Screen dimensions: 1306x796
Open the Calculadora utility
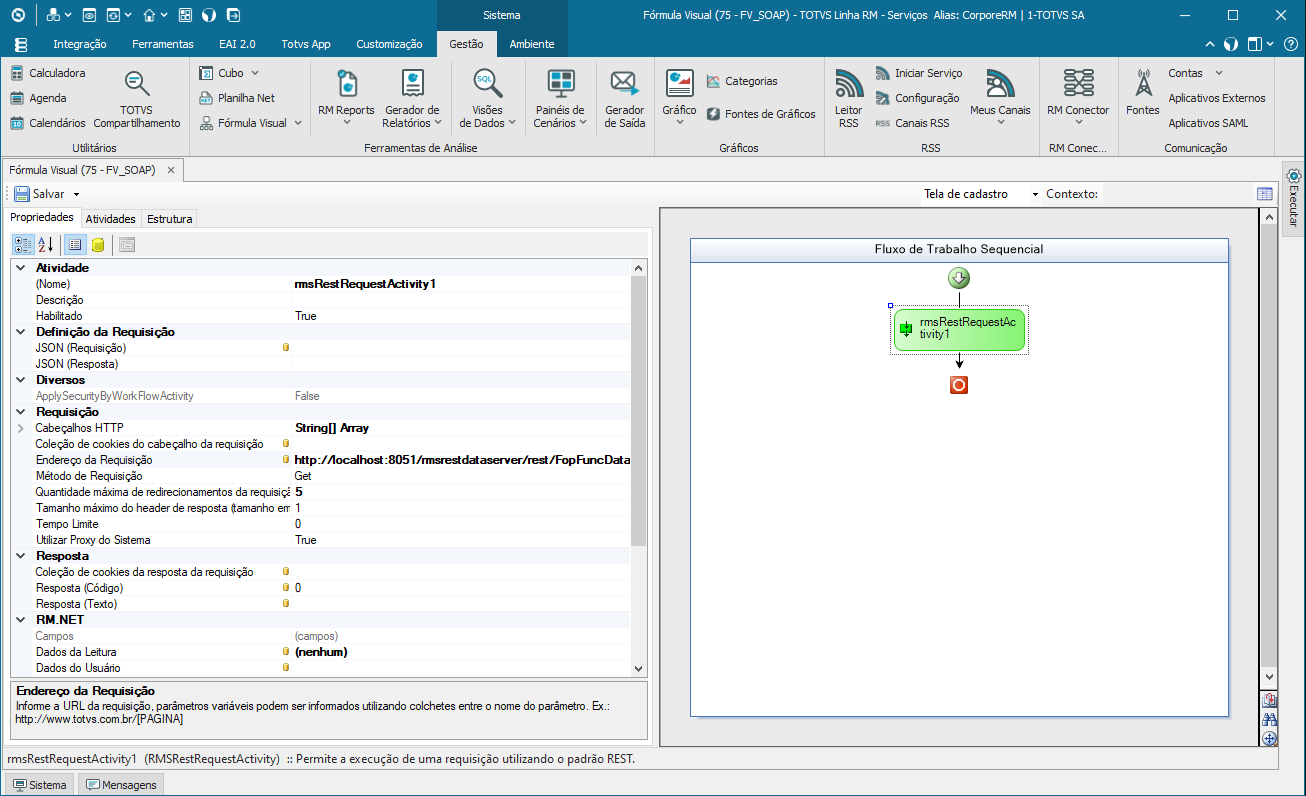[x=48, y=73]
